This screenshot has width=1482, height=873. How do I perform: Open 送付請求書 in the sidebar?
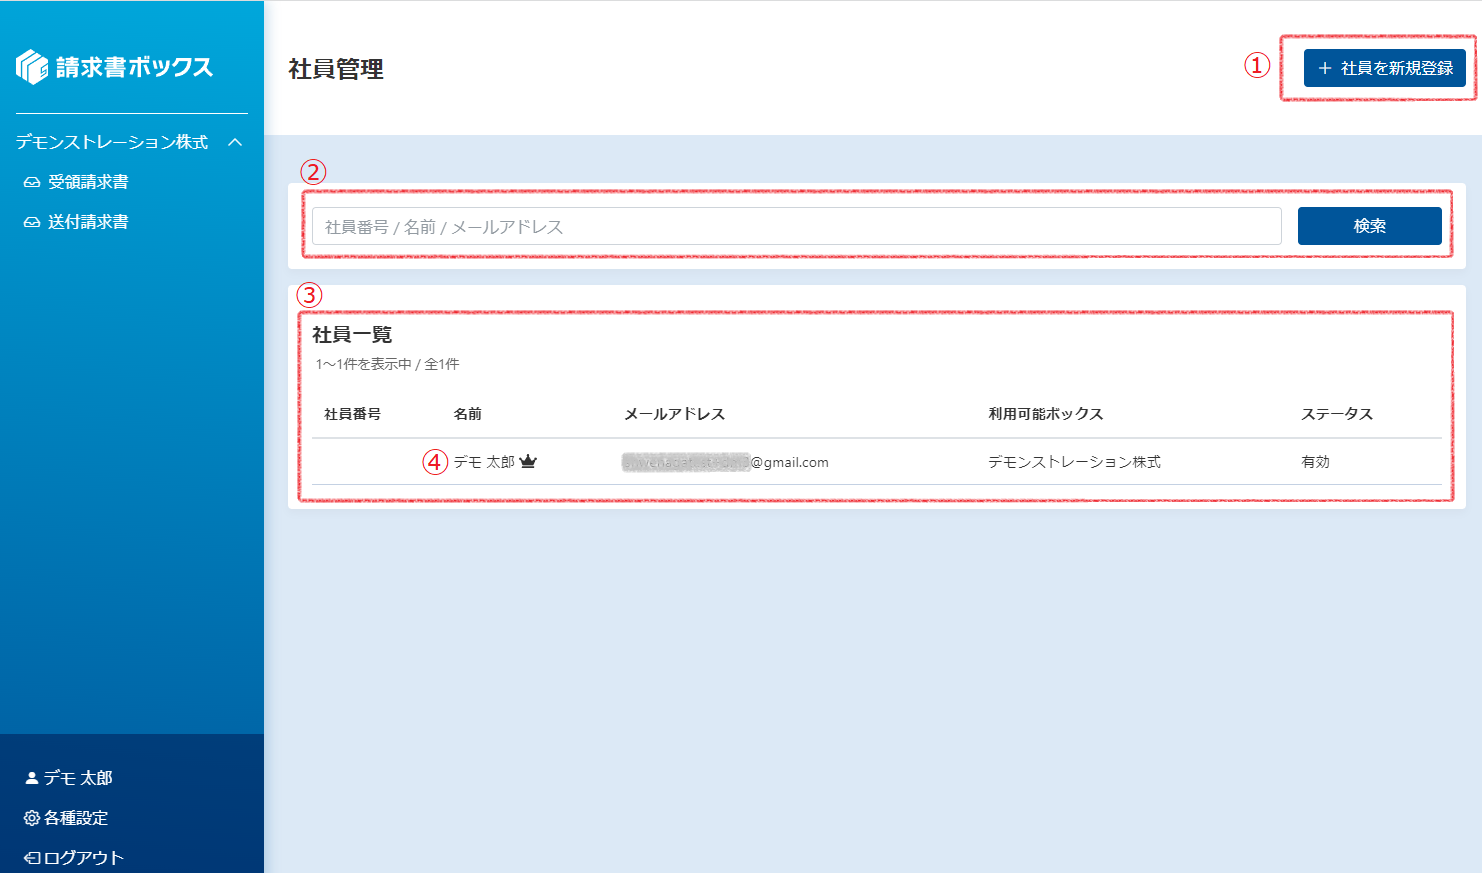(x=88, y=222)
